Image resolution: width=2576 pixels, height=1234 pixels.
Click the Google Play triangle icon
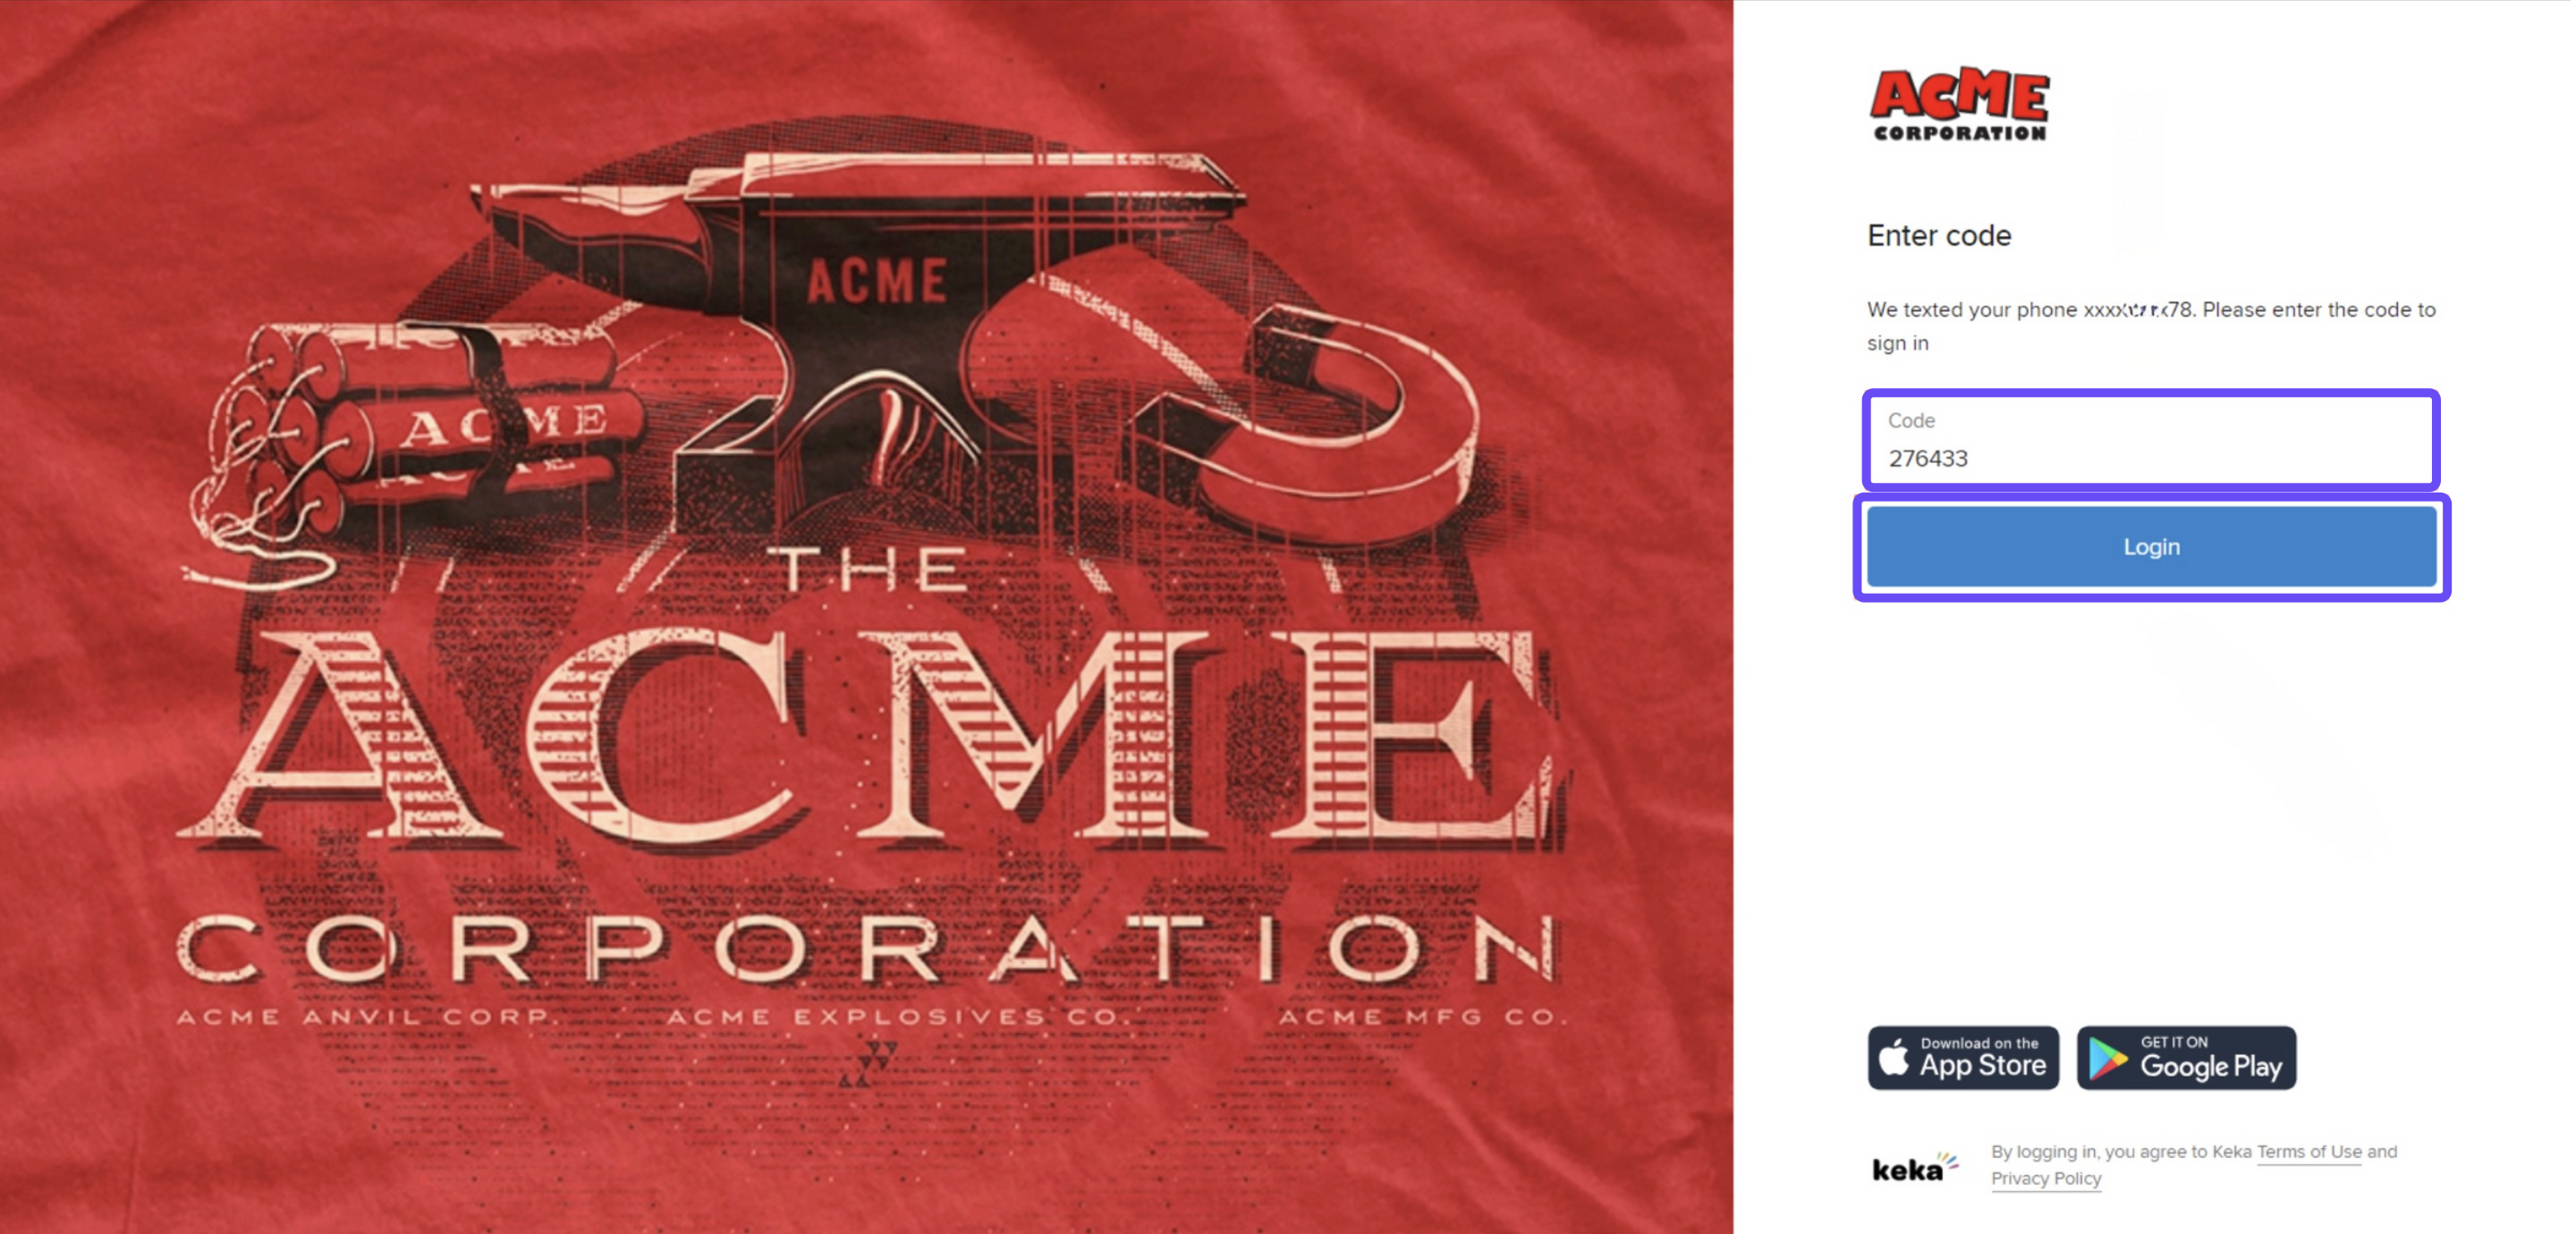tap(2108, 1059)
